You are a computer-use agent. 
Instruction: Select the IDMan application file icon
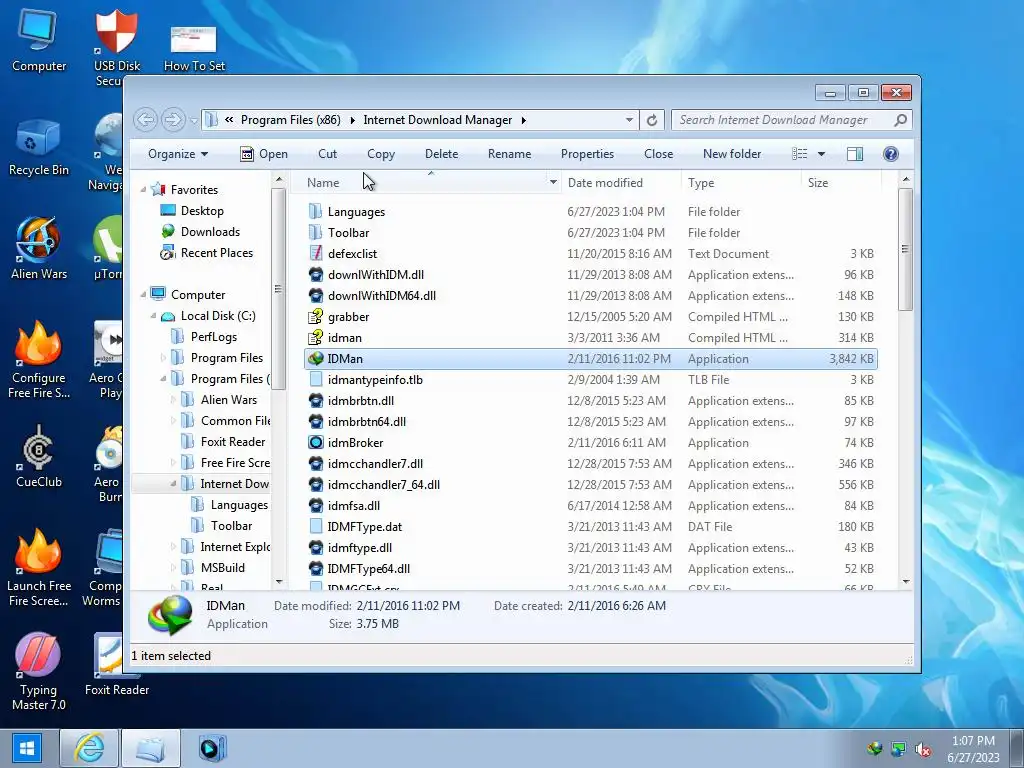click(x=316, y=359)
